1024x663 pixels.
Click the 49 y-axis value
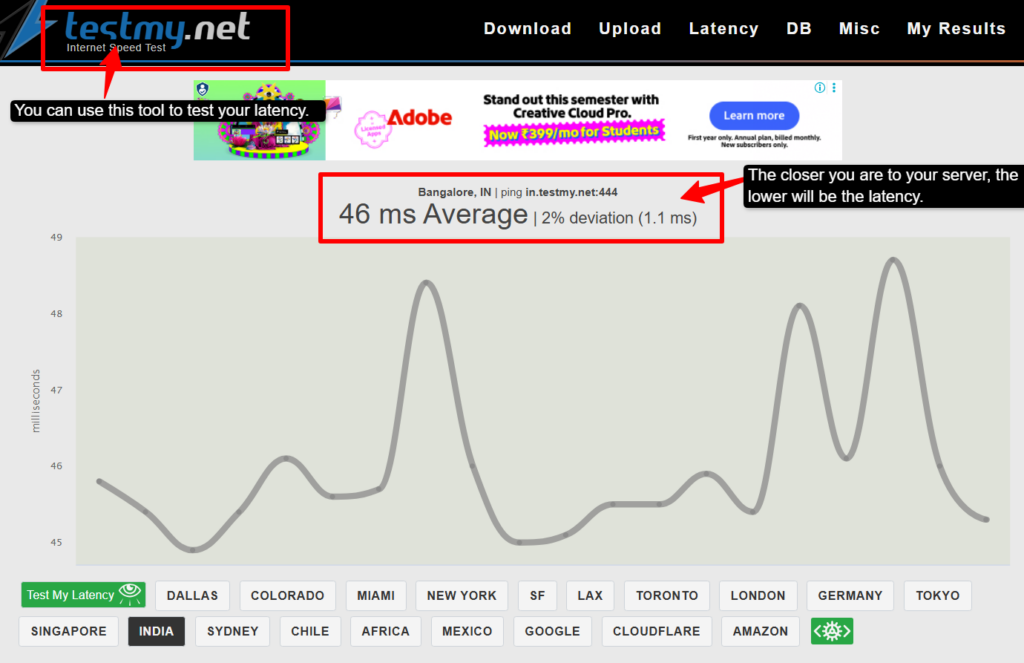[57, 237]
